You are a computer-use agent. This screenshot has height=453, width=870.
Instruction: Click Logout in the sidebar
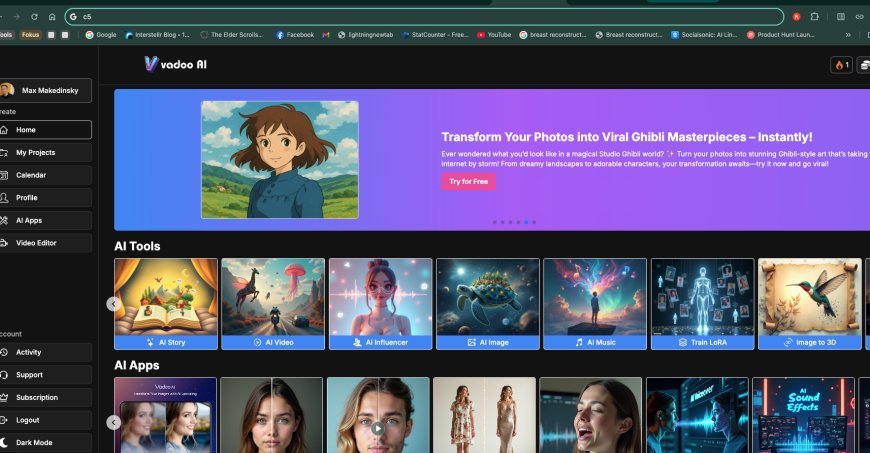[45, 420]
